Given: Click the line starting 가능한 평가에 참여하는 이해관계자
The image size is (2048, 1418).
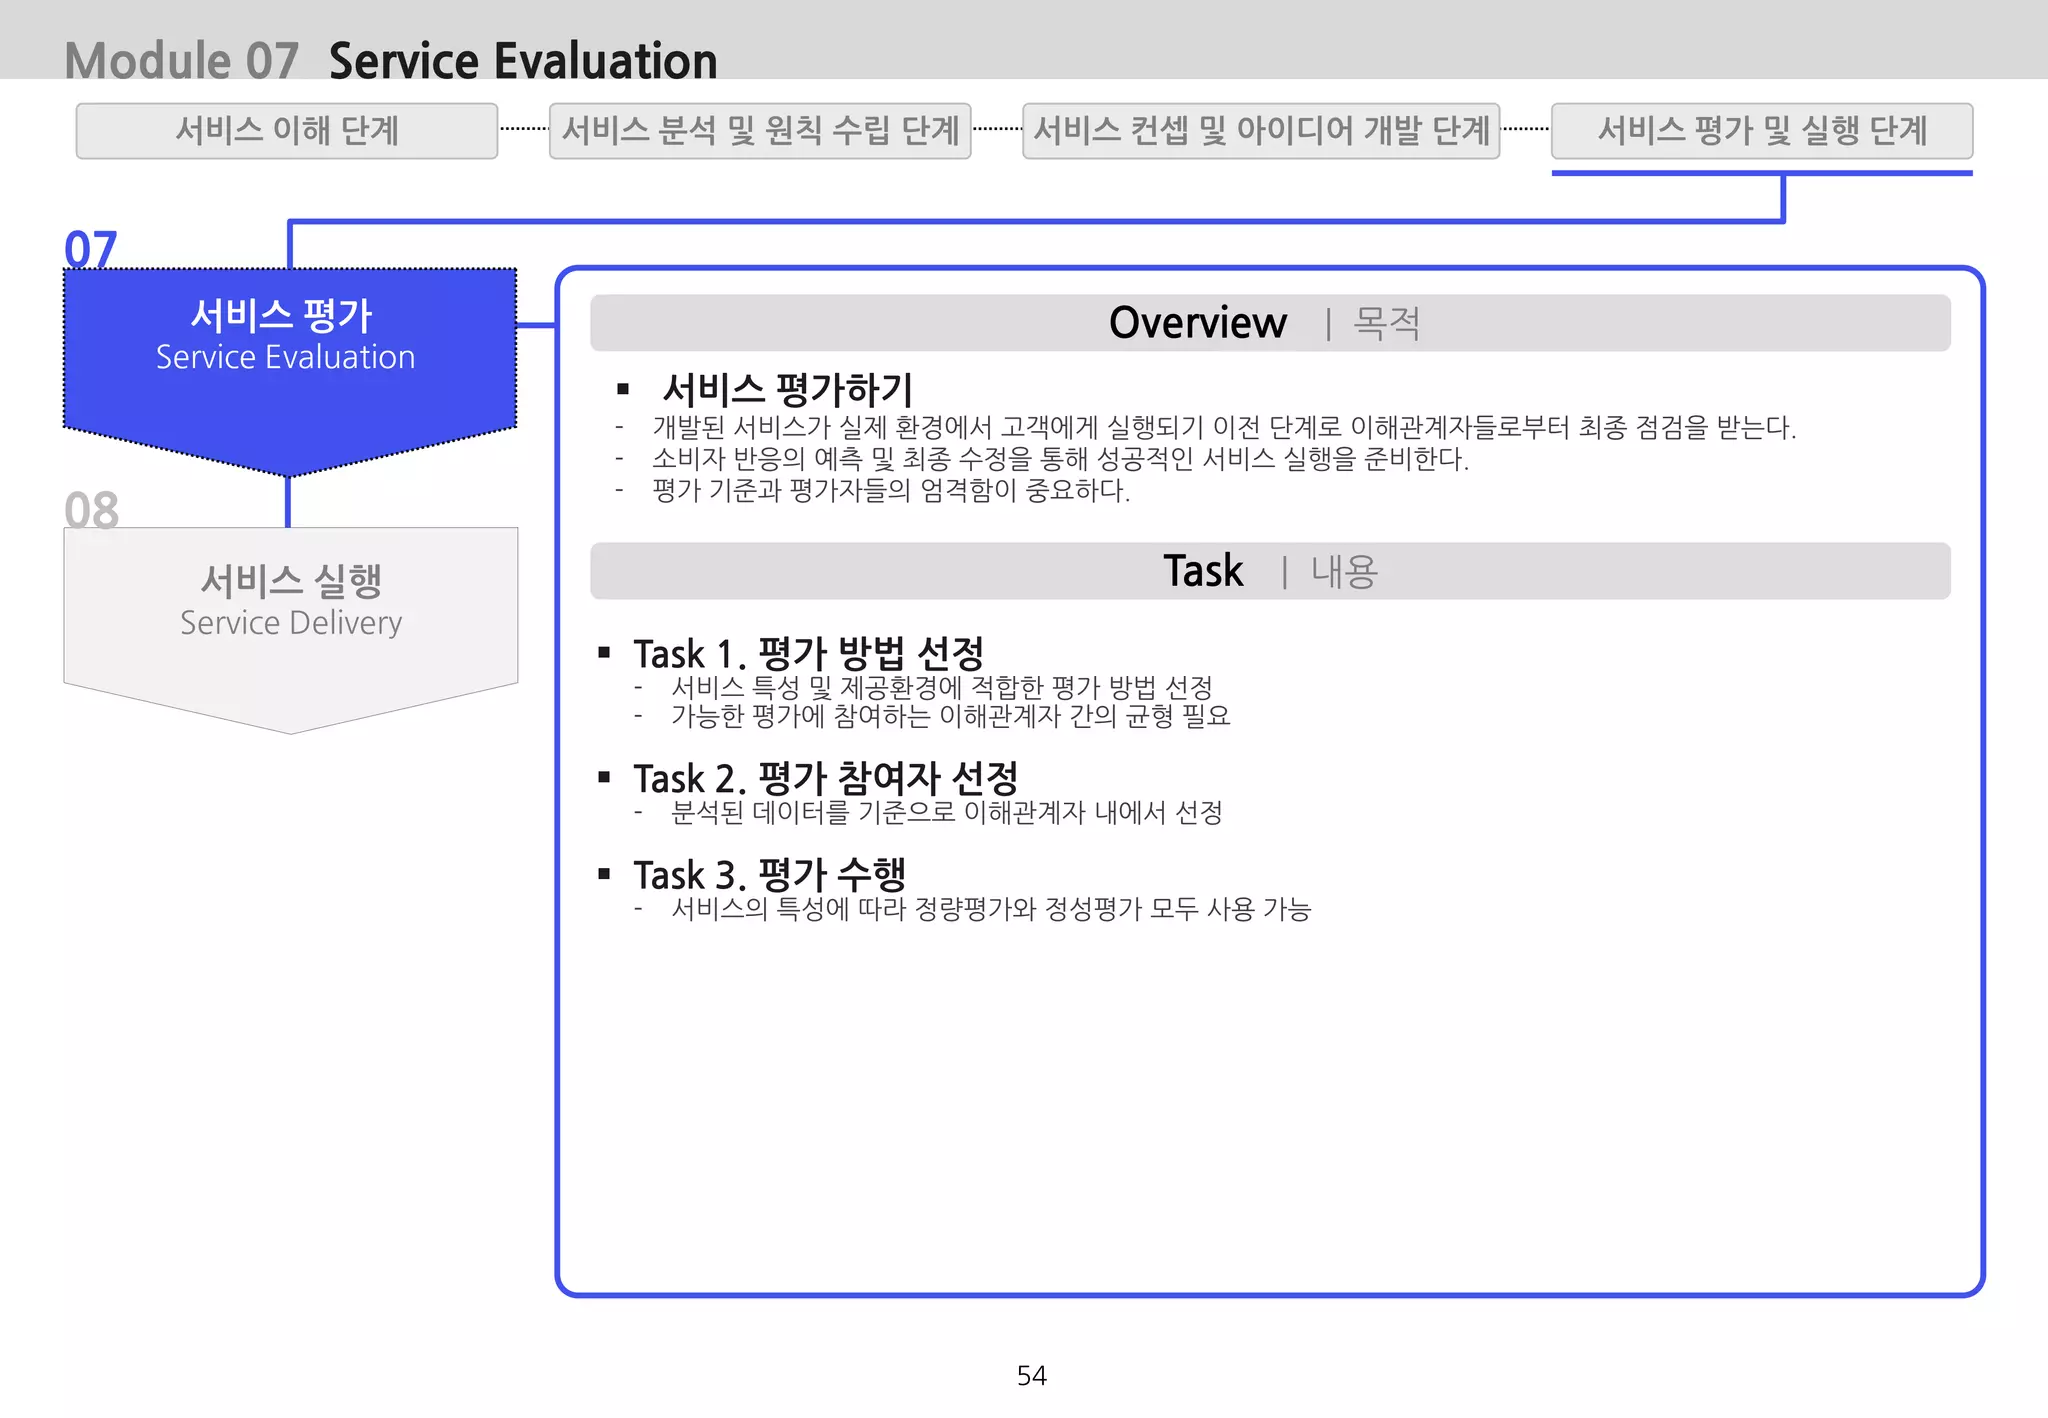Looking at the screenshot, I should [951, 716].
